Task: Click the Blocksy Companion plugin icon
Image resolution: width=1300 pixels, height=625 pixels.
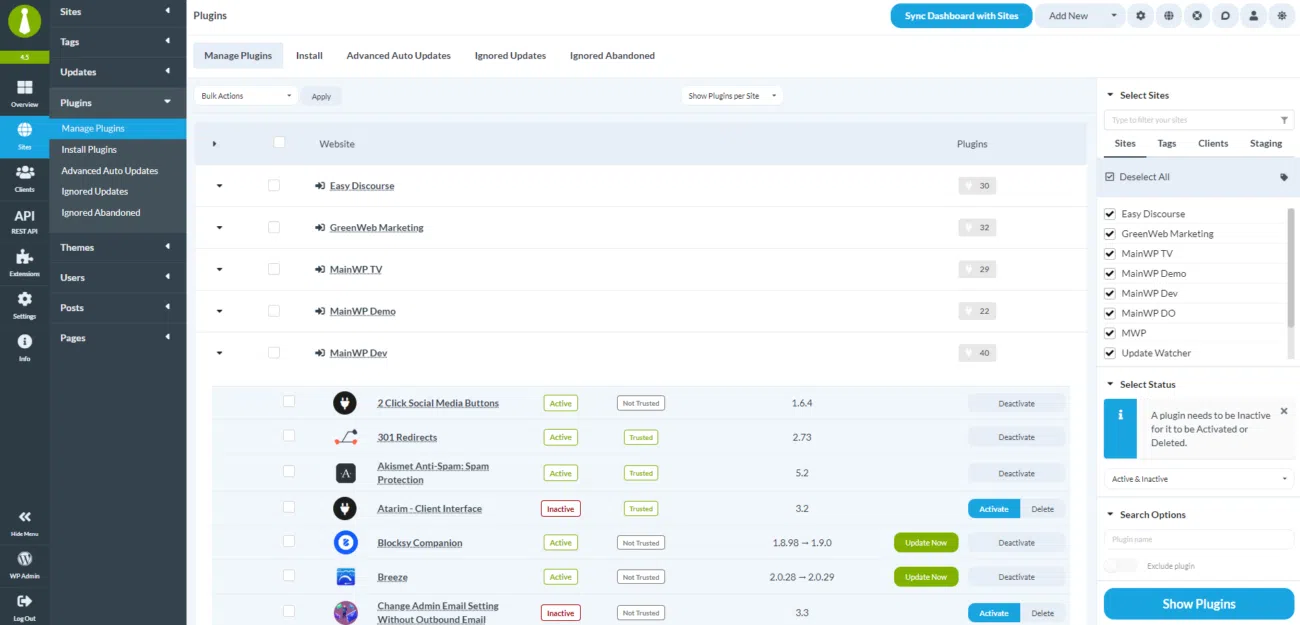Action: tap(345, 542)
